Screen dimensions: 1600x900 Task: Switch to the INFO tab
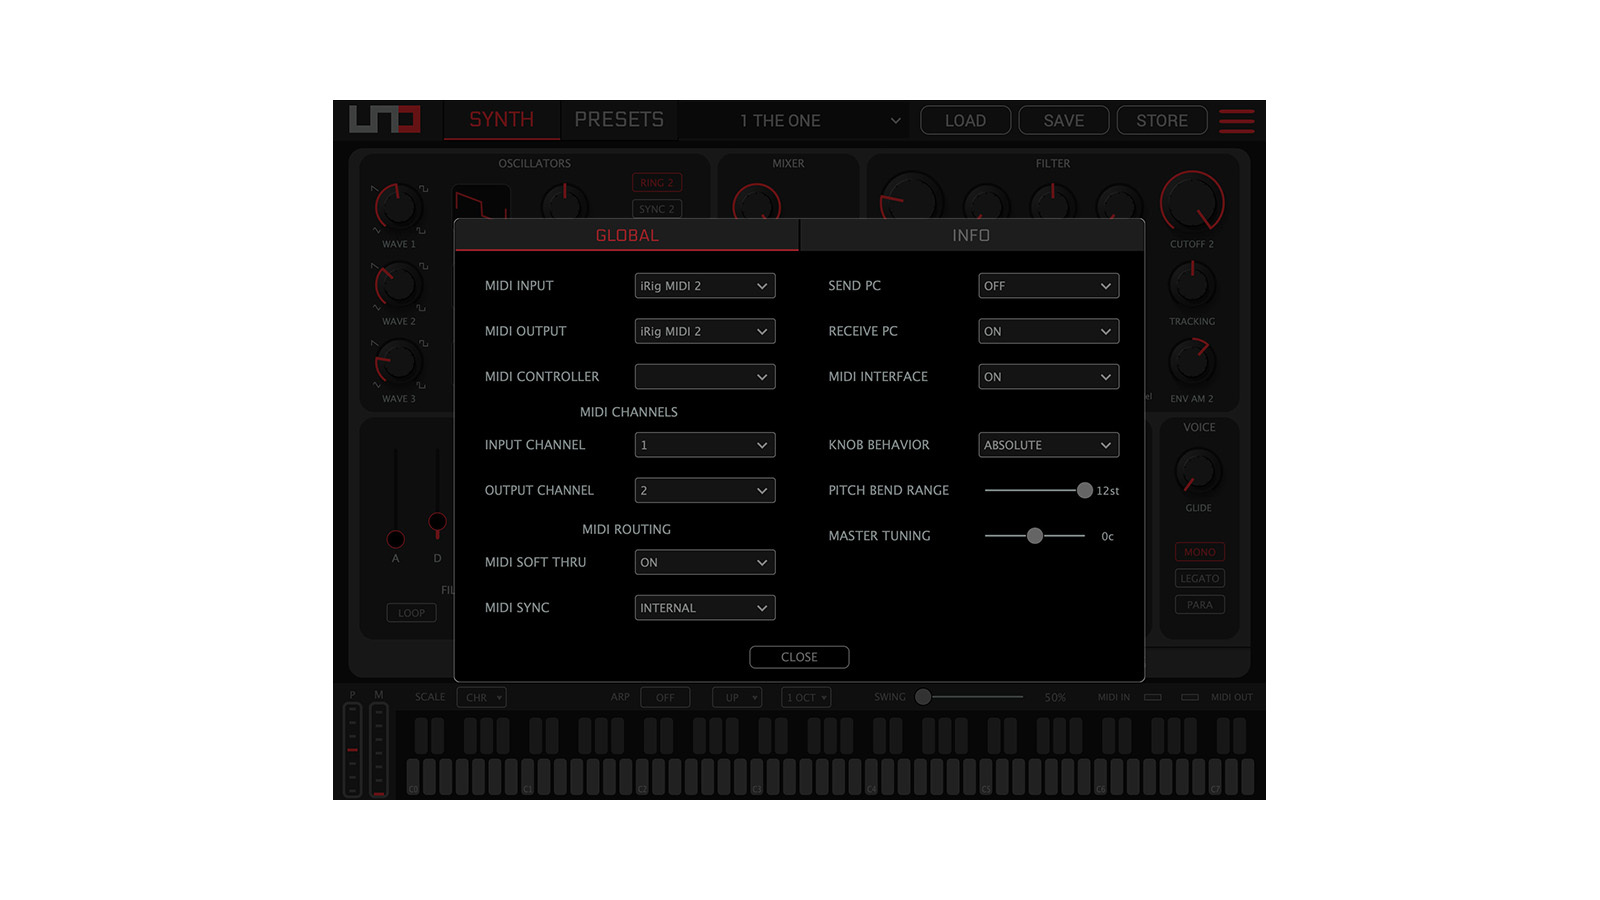(971, 235)
